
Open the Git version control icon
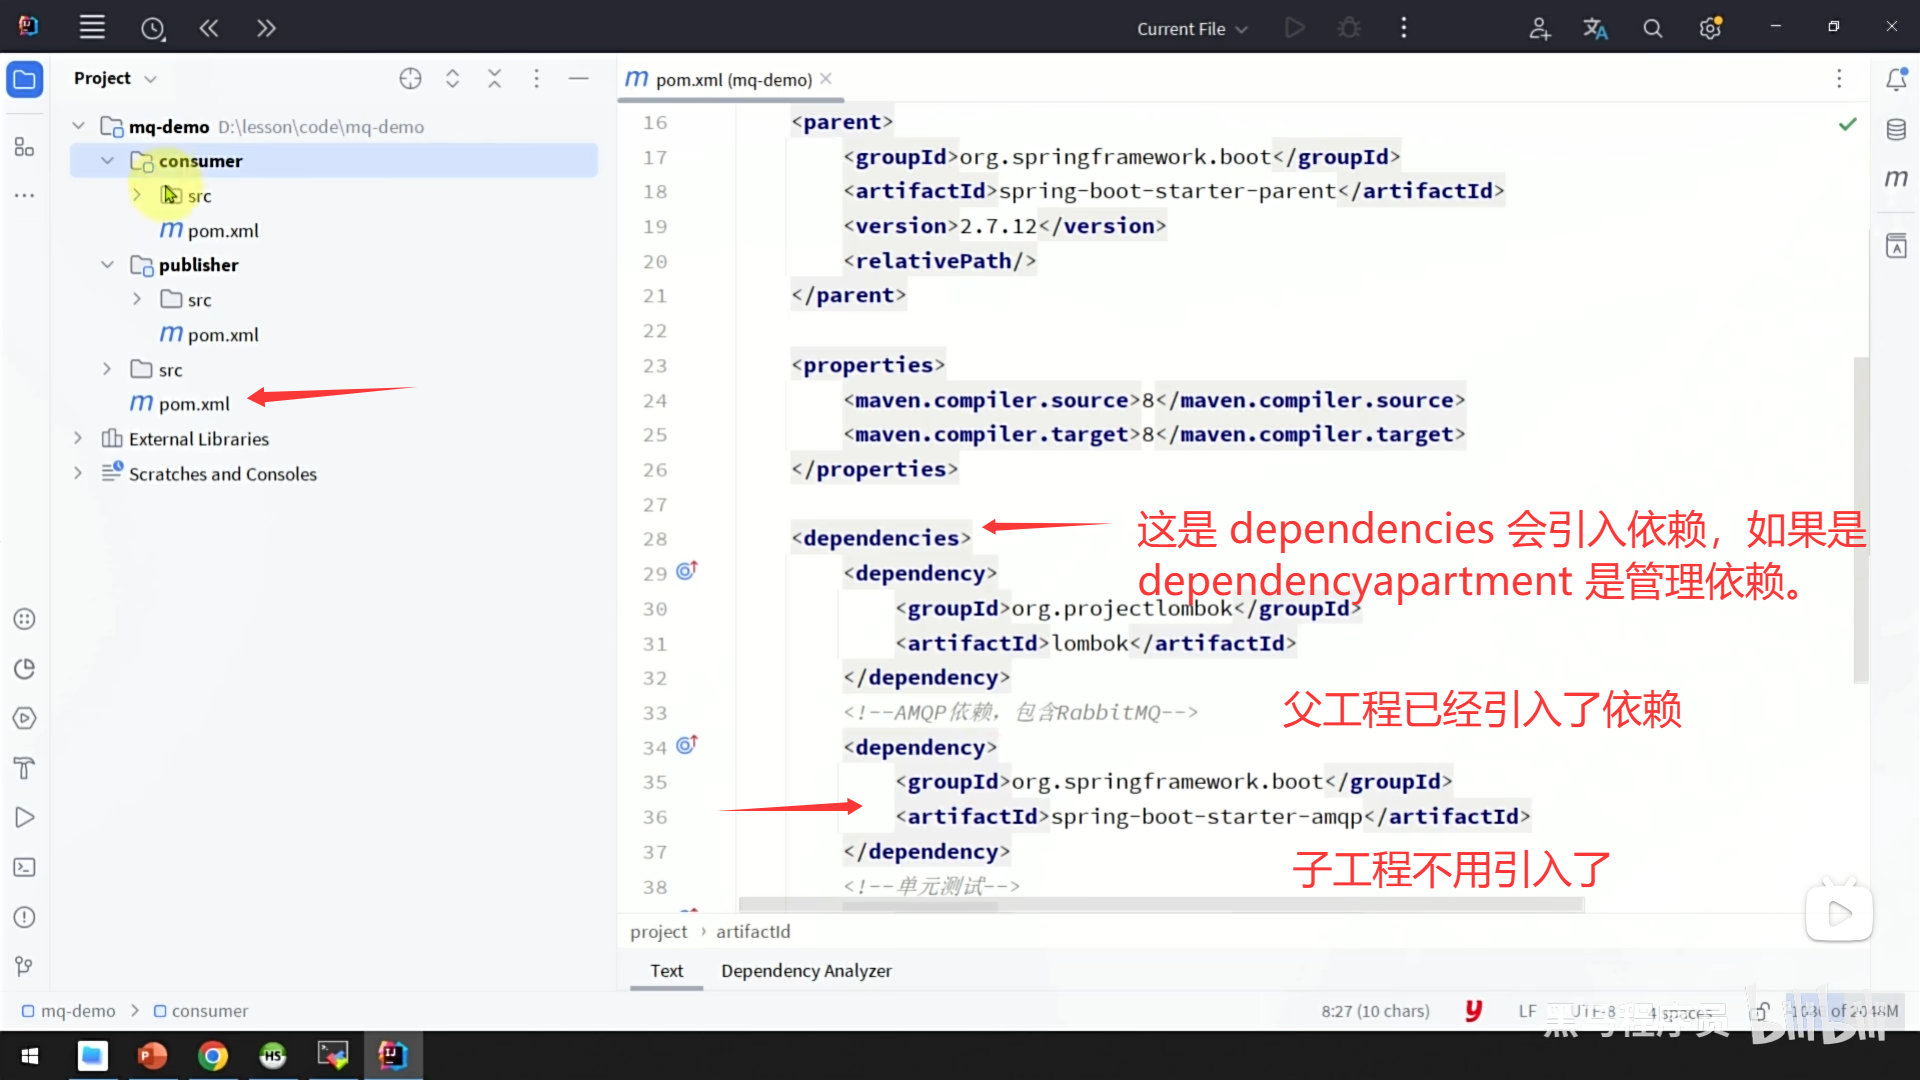click(x=24, y=966)
